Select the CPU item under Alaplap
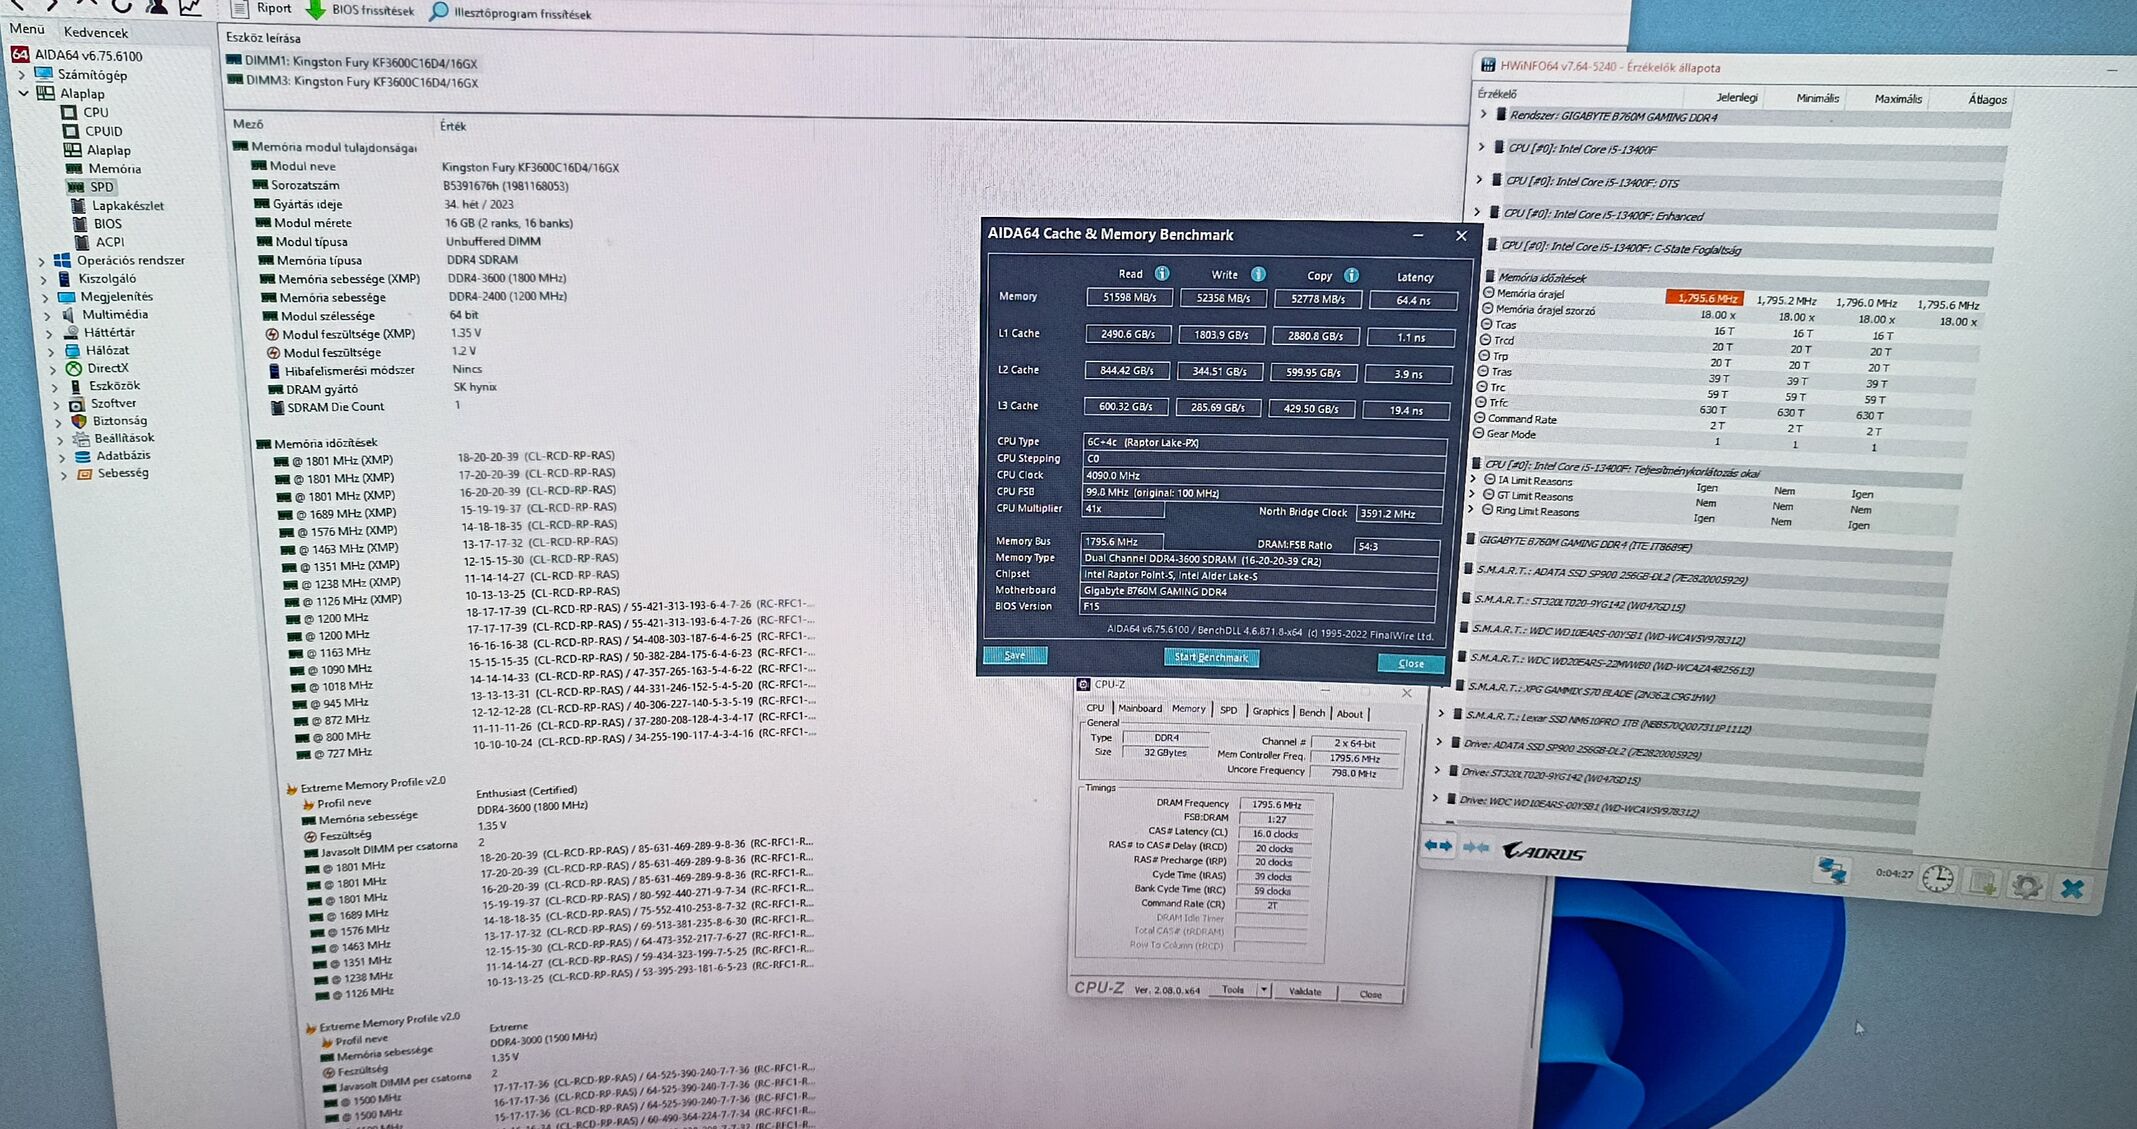 click(x=96, y=112)
